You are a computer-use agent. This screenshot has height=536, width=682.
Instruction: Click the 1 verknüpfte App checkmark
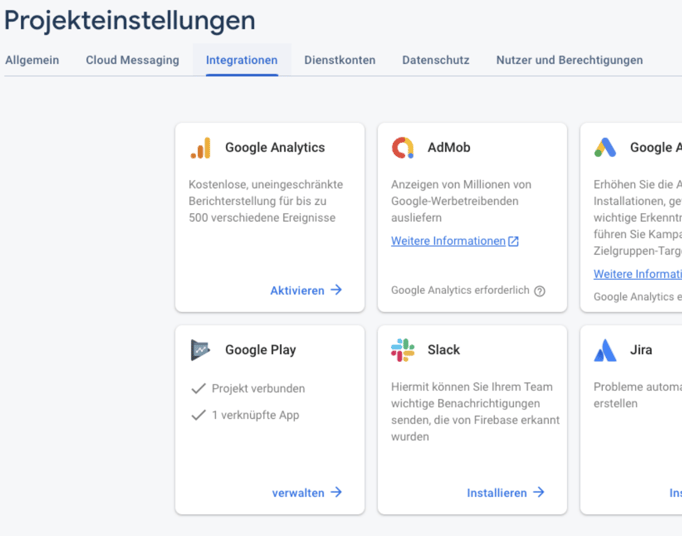pos(198,415)
